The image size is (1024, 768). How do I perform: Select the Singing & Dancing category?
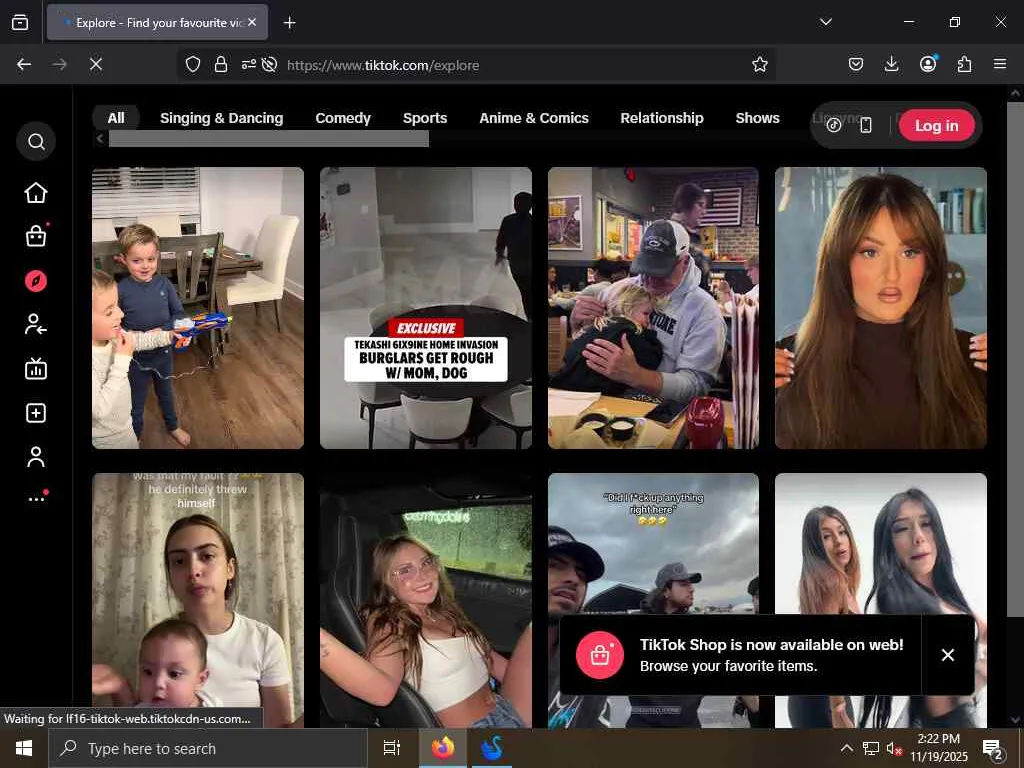tap(221, 118)
